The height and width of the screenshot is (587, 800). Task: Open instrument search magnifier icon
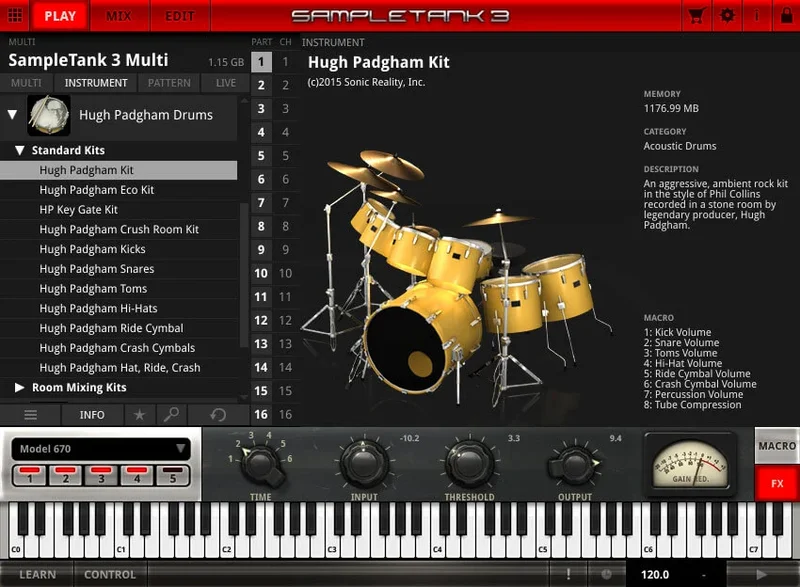[x=171, y=415]
